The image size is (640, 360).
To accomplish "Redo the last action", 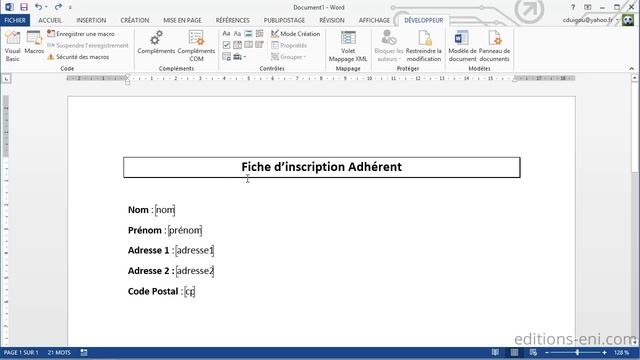I will pos(58,7).
